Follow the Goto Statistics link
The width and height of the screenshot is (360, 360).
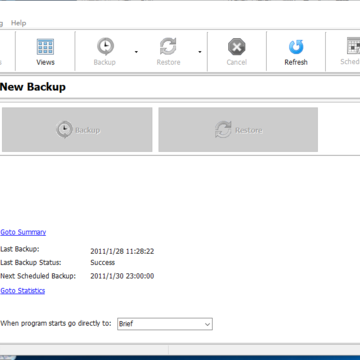tap(22, 291)
